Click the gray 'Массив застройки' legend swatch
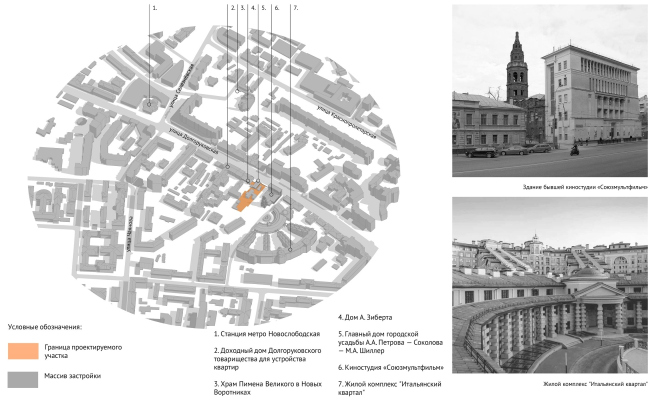The height and width of the screenshot is (402, 650). pos(21,378)
